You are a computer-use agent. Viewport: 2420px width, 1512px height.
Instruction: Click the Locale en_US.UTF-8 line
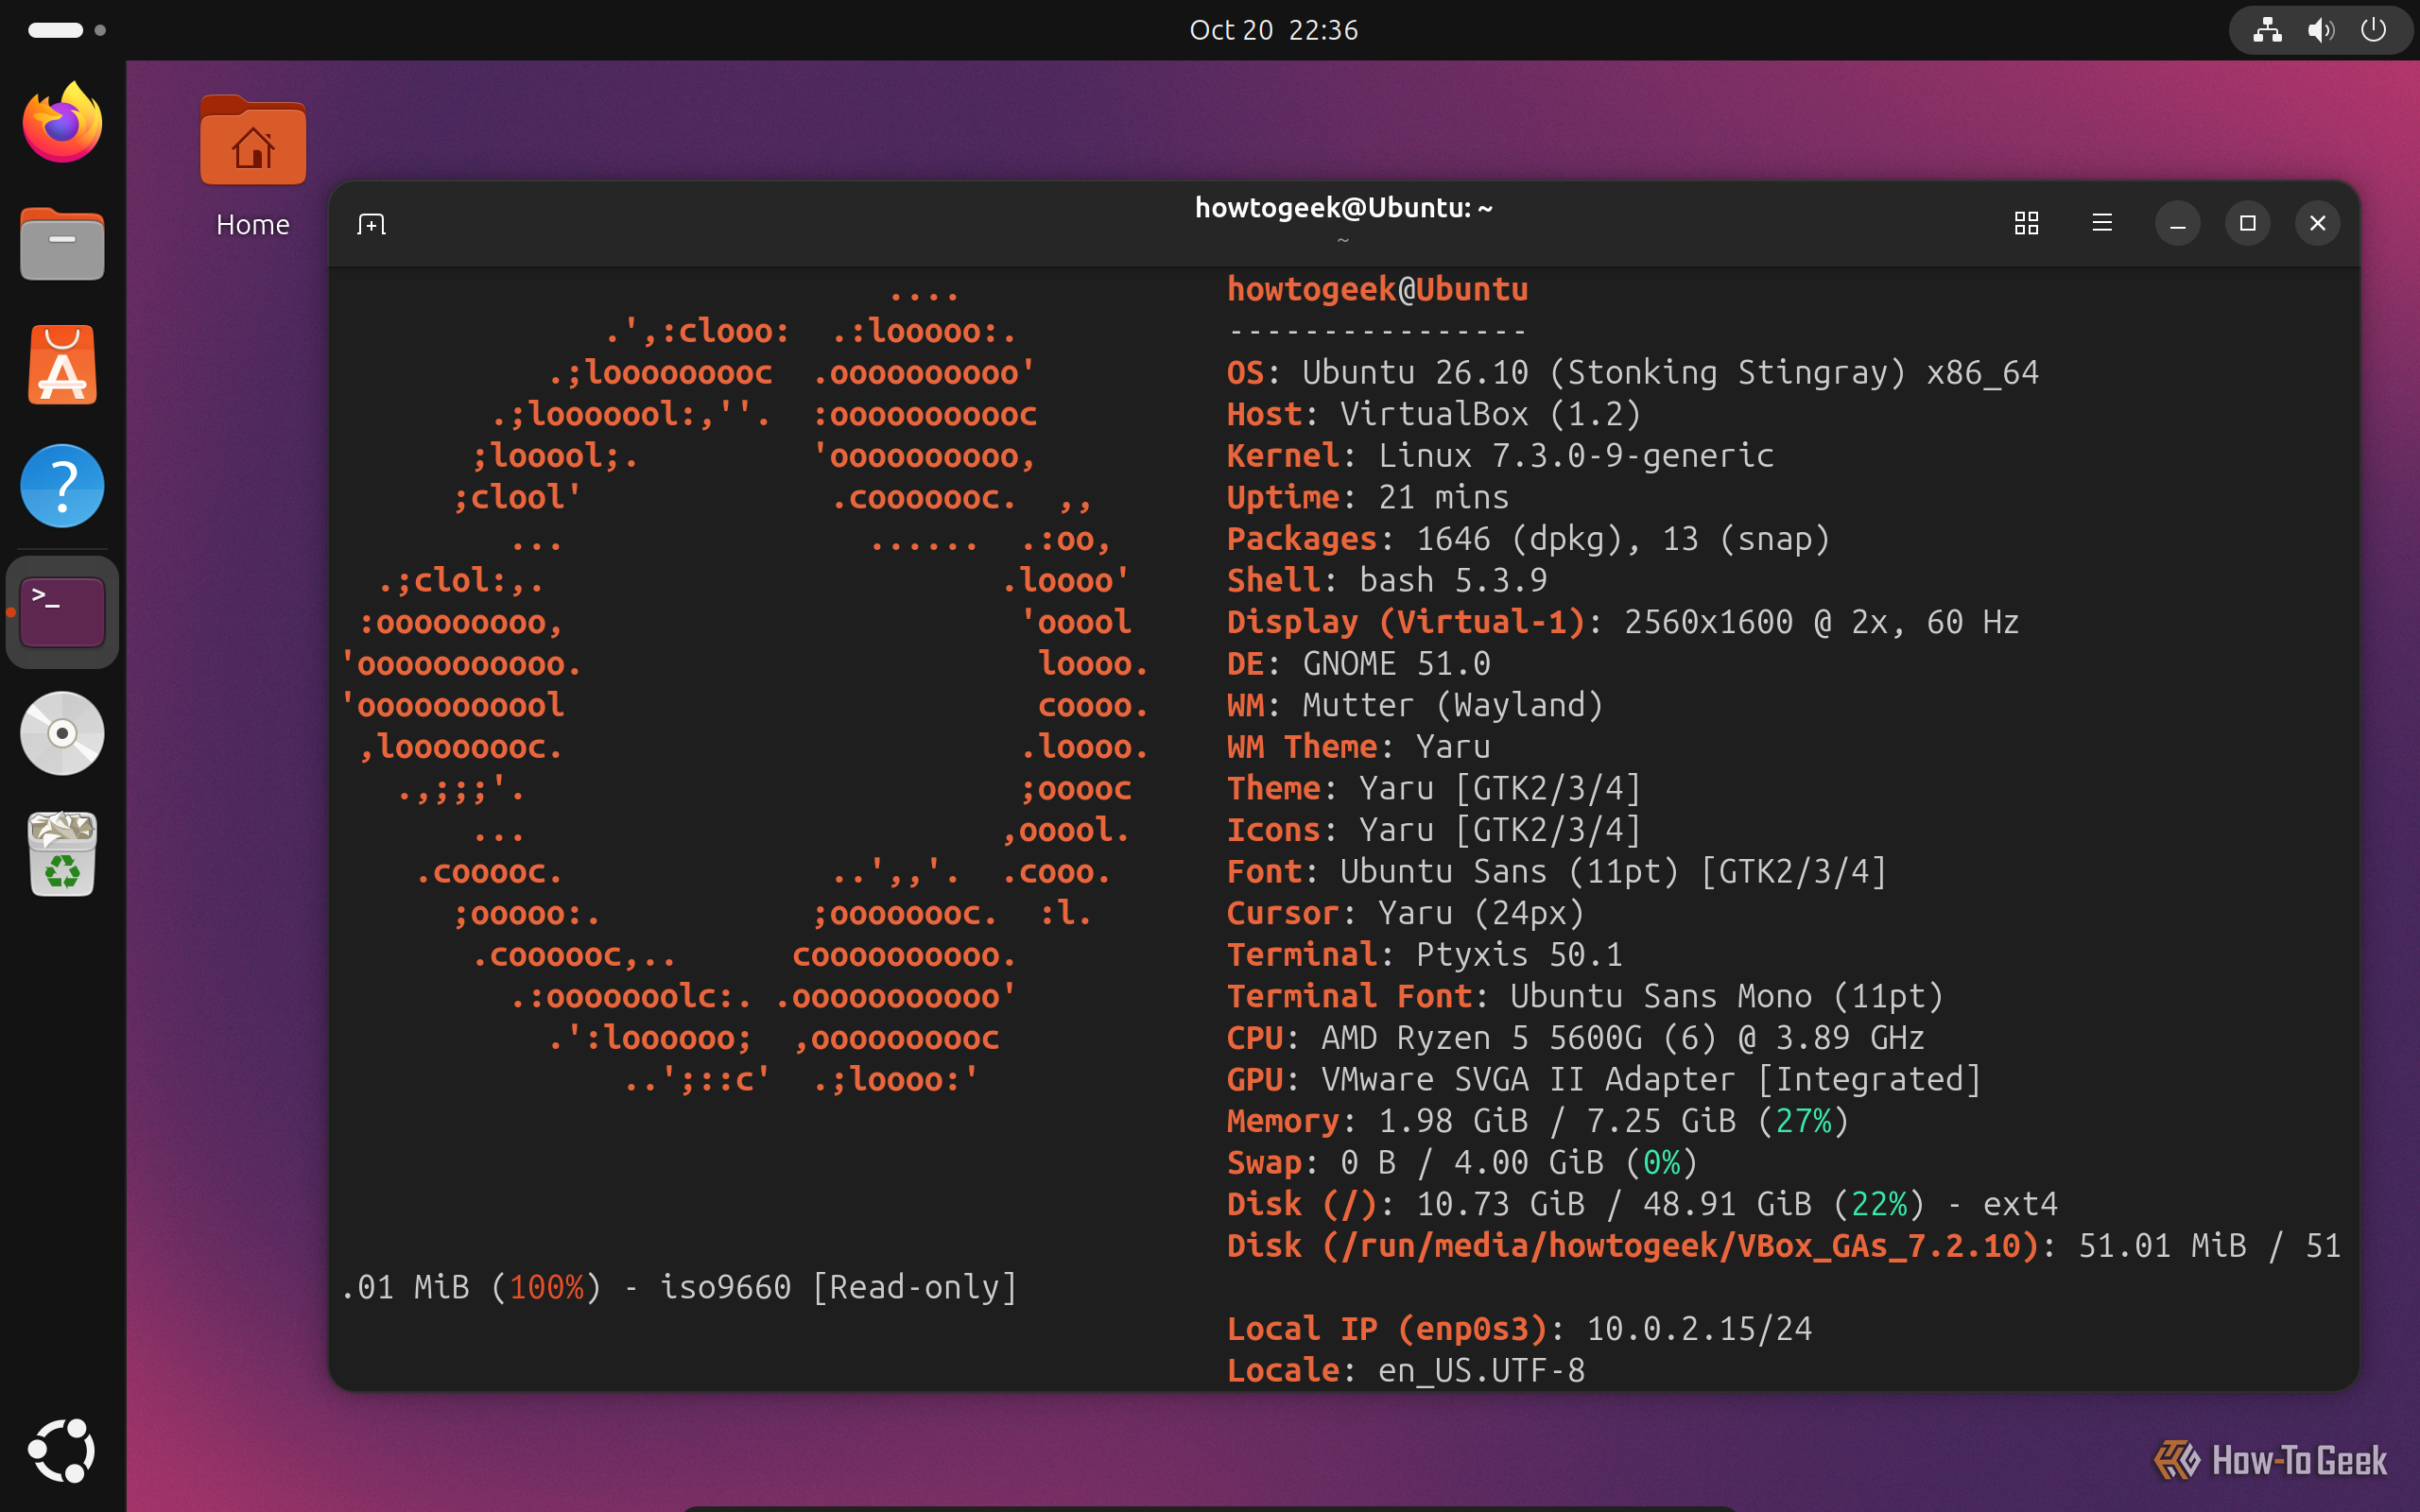(x=1406, y=1371)
